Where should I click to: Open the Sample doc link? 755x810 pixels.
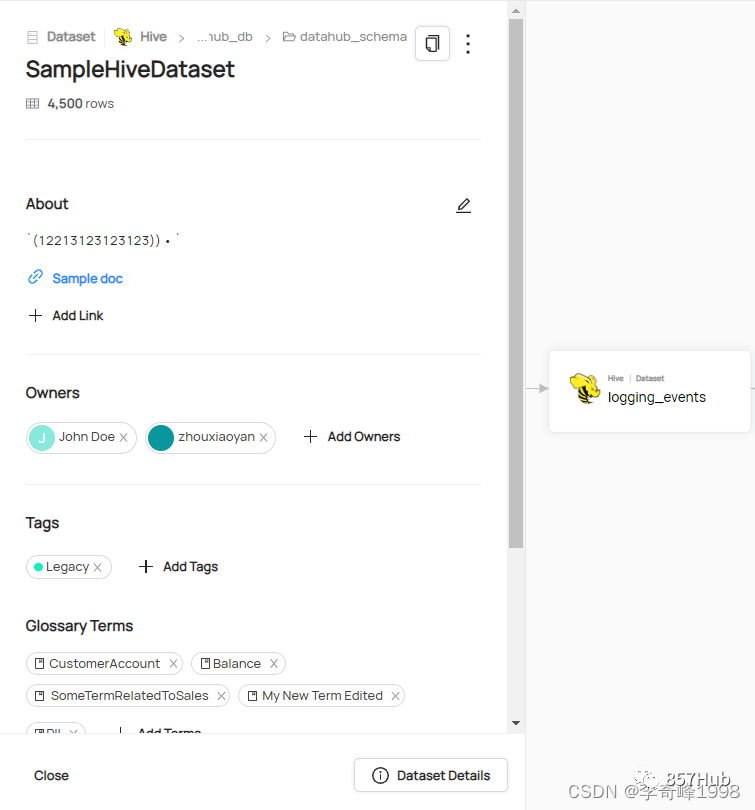(87, 278)
